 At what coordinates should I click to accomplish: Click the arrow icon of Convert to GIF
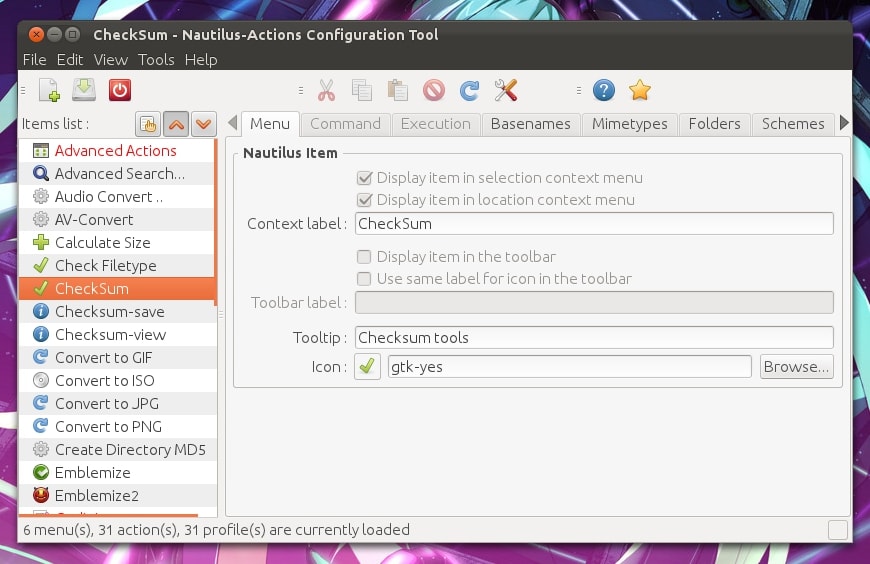pyautogui.click(x=41, y=357)
